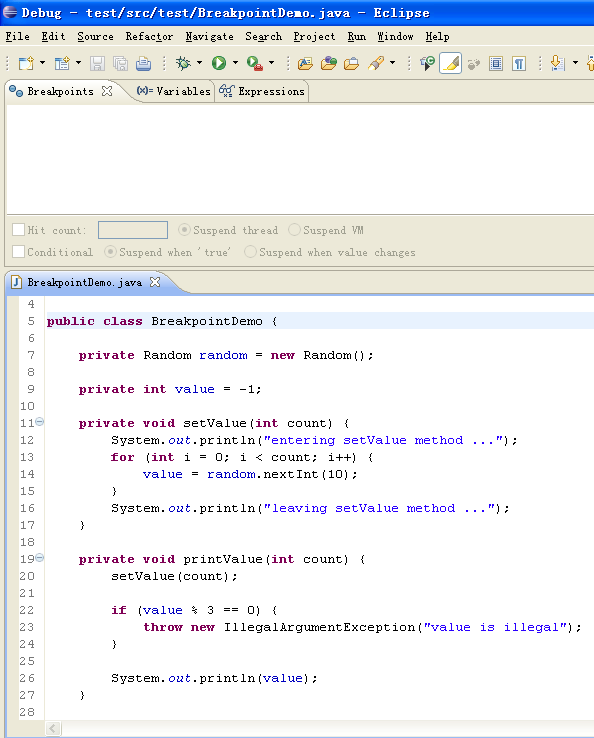Enable the Hit count checkbox

click(x=18, y=230)
